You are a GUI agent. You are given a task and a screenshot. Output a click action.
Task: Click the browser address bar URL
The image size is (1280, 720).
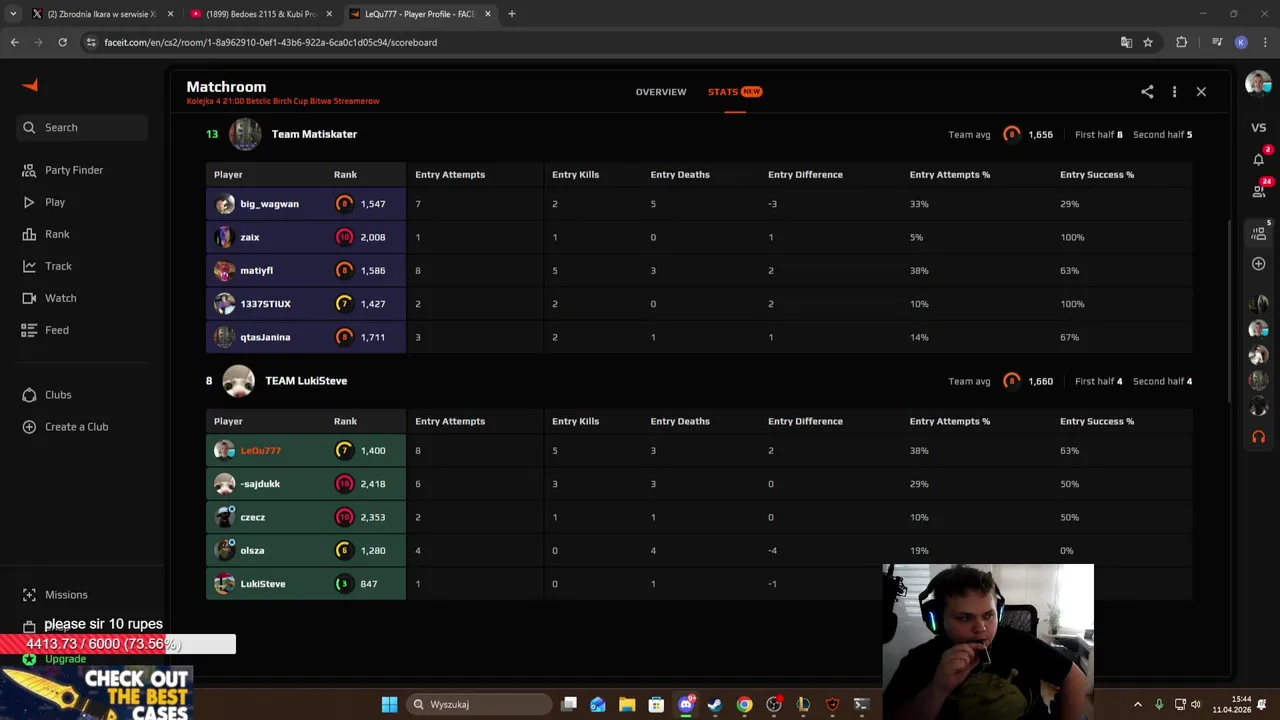(x=270, y=42)
